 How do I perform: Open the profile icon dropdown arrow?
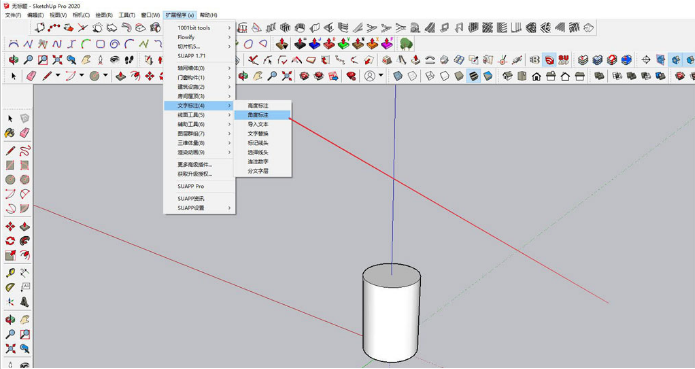pyautogui.click(x=381, y=76)
